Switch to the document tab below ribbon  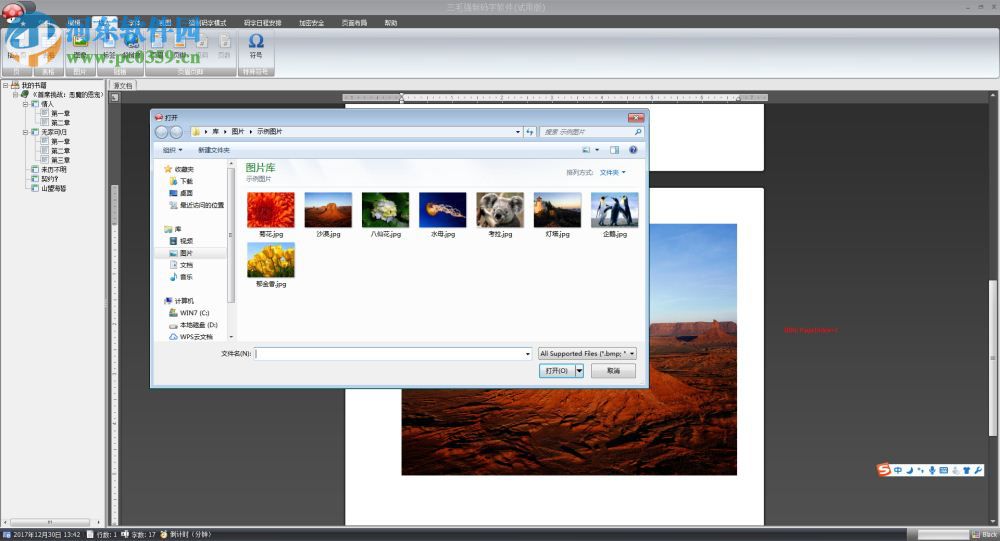(x=123, y=85)
